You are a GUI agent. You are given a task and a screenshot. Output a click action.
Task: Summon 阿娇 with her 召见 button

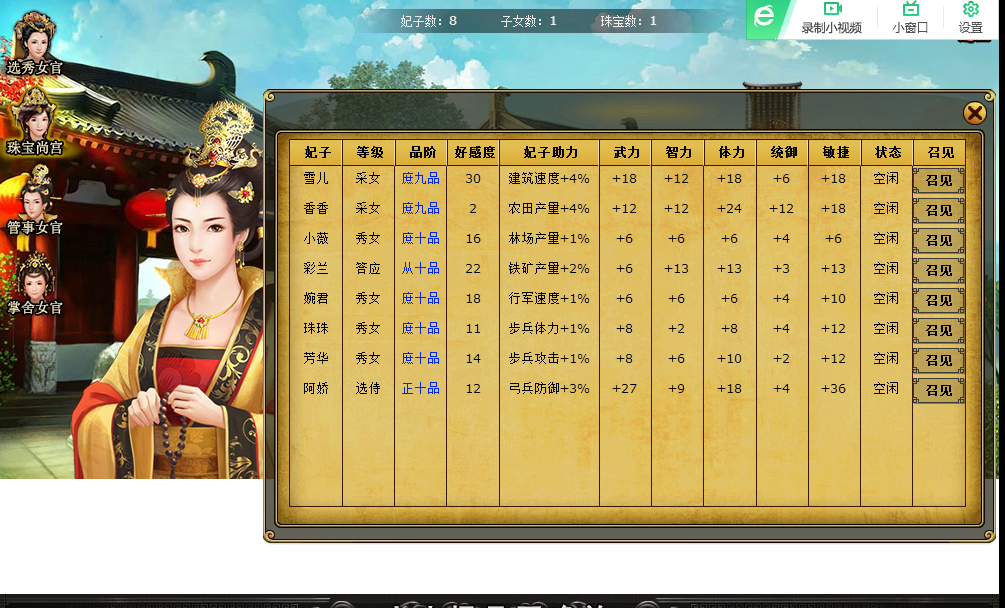[x=939, y=390]
